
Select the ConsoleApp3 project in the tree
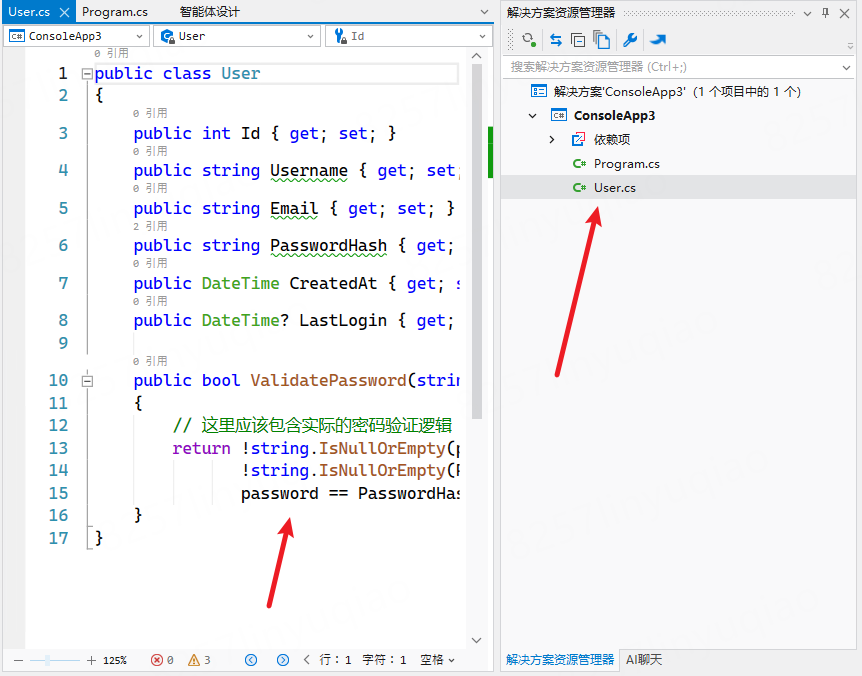678,115
